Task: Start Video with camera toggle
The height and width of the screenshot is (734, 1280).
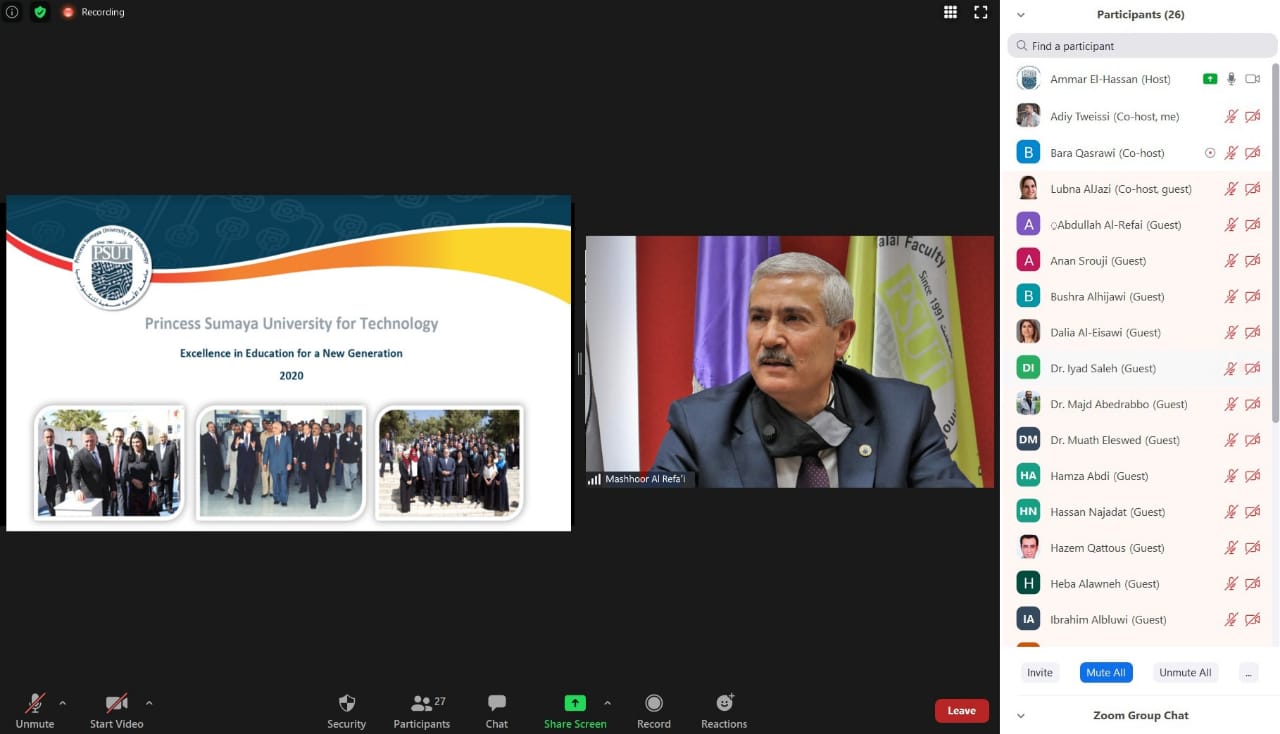Action: (116, 704)
